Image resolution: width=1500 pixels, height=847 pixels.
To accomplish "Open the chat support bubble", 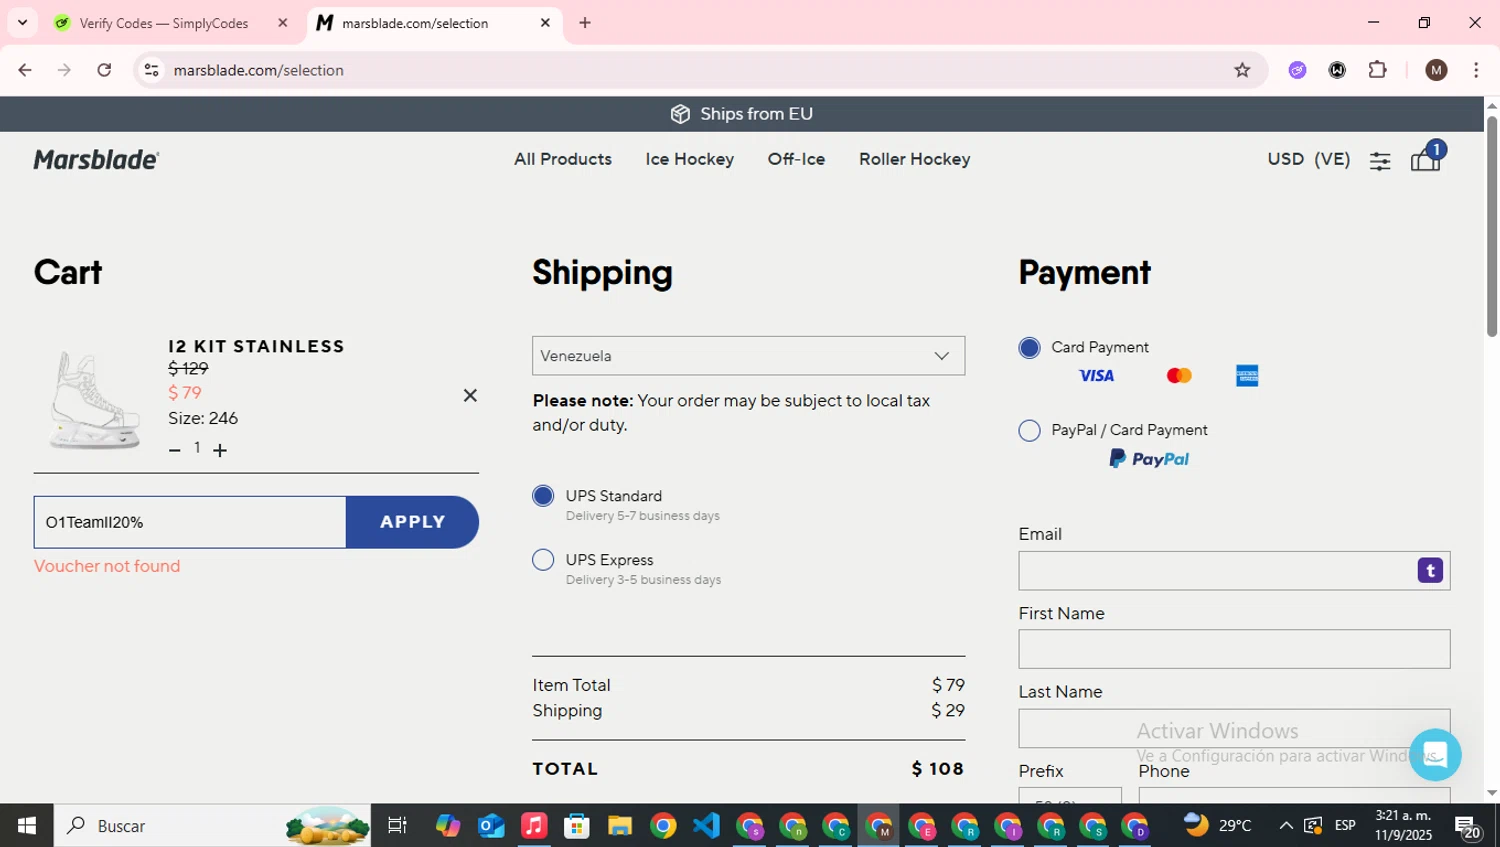I will (x=1435, y=755).
